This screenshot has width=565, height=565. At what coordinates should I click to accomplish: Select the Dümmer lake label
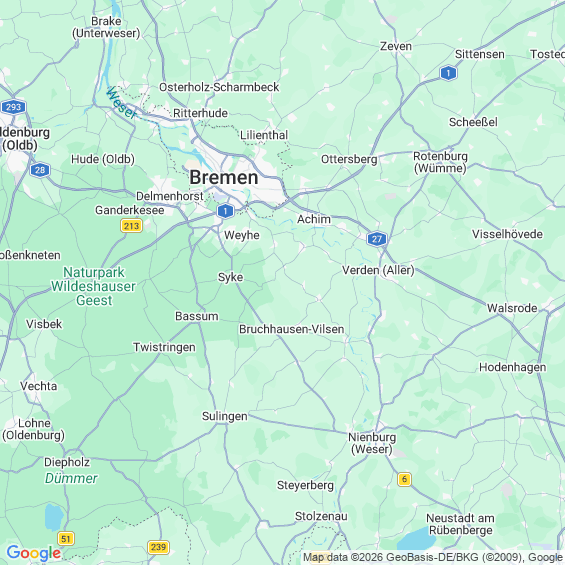(71, 479)
